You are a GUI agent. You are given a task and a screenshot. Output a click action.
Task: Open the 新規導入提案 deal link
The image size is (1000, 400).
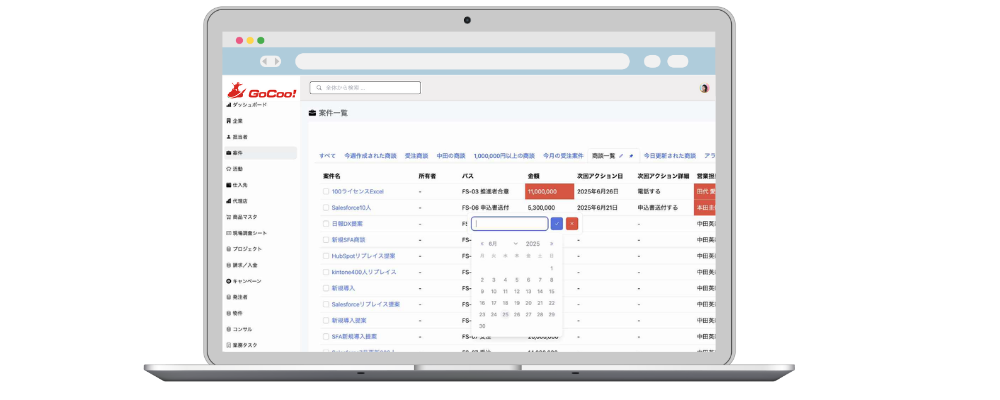[349, 320]
